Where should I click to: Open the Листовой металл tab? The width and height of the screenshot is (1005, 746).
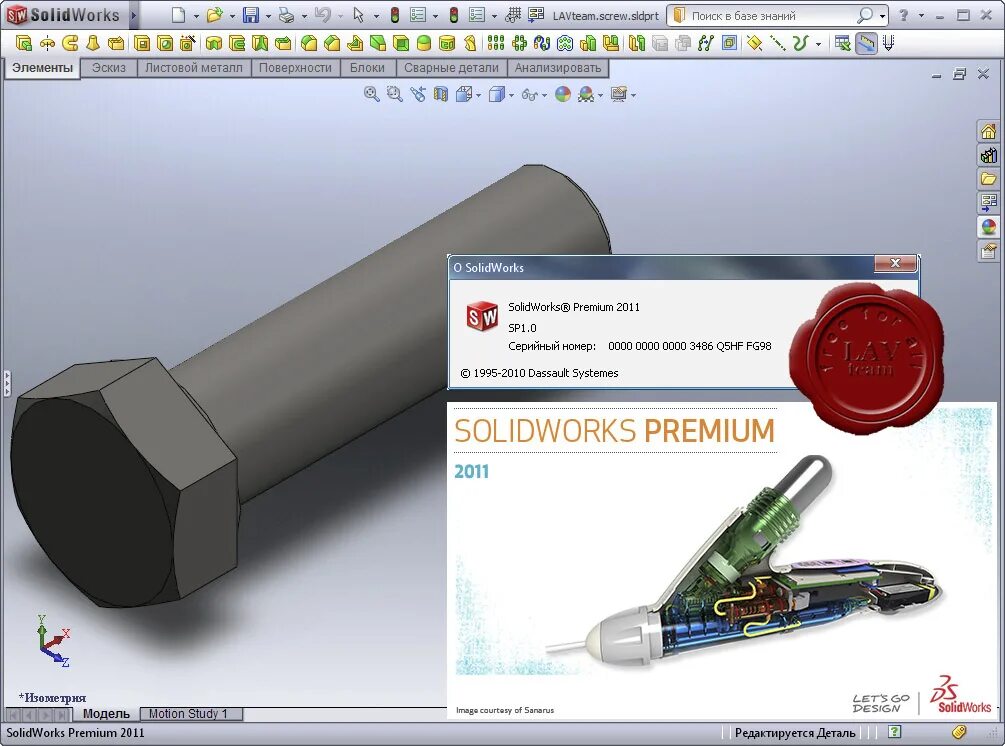point(194,68)
